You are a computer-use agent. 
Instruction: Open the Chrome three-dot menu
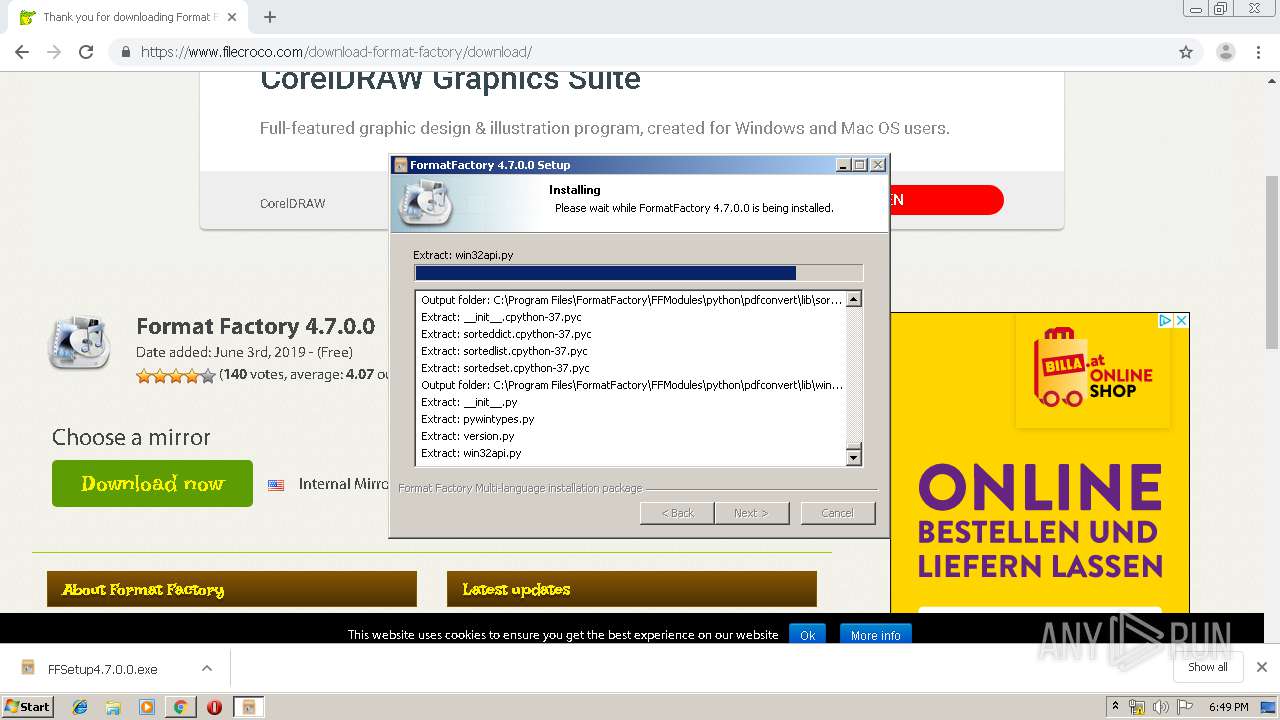tap(1258, 52)
